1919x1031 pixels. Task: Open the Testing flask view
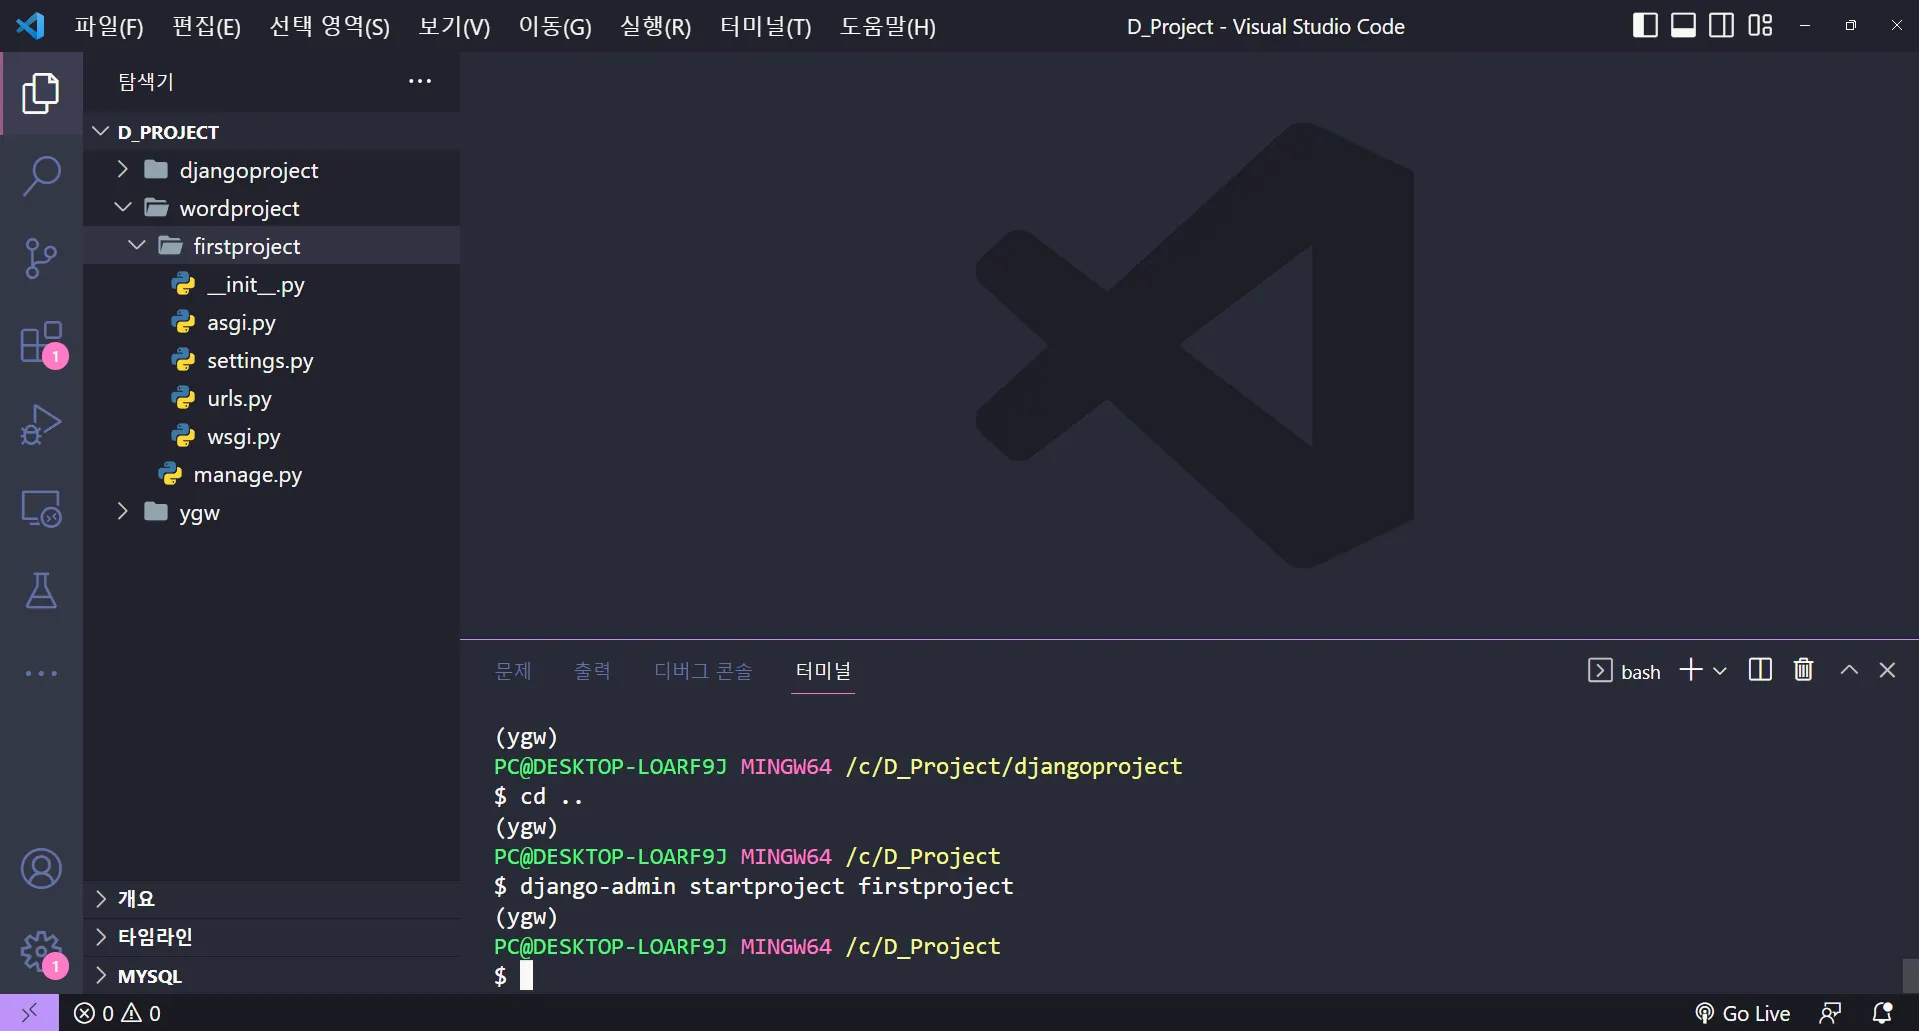[41, 591]
